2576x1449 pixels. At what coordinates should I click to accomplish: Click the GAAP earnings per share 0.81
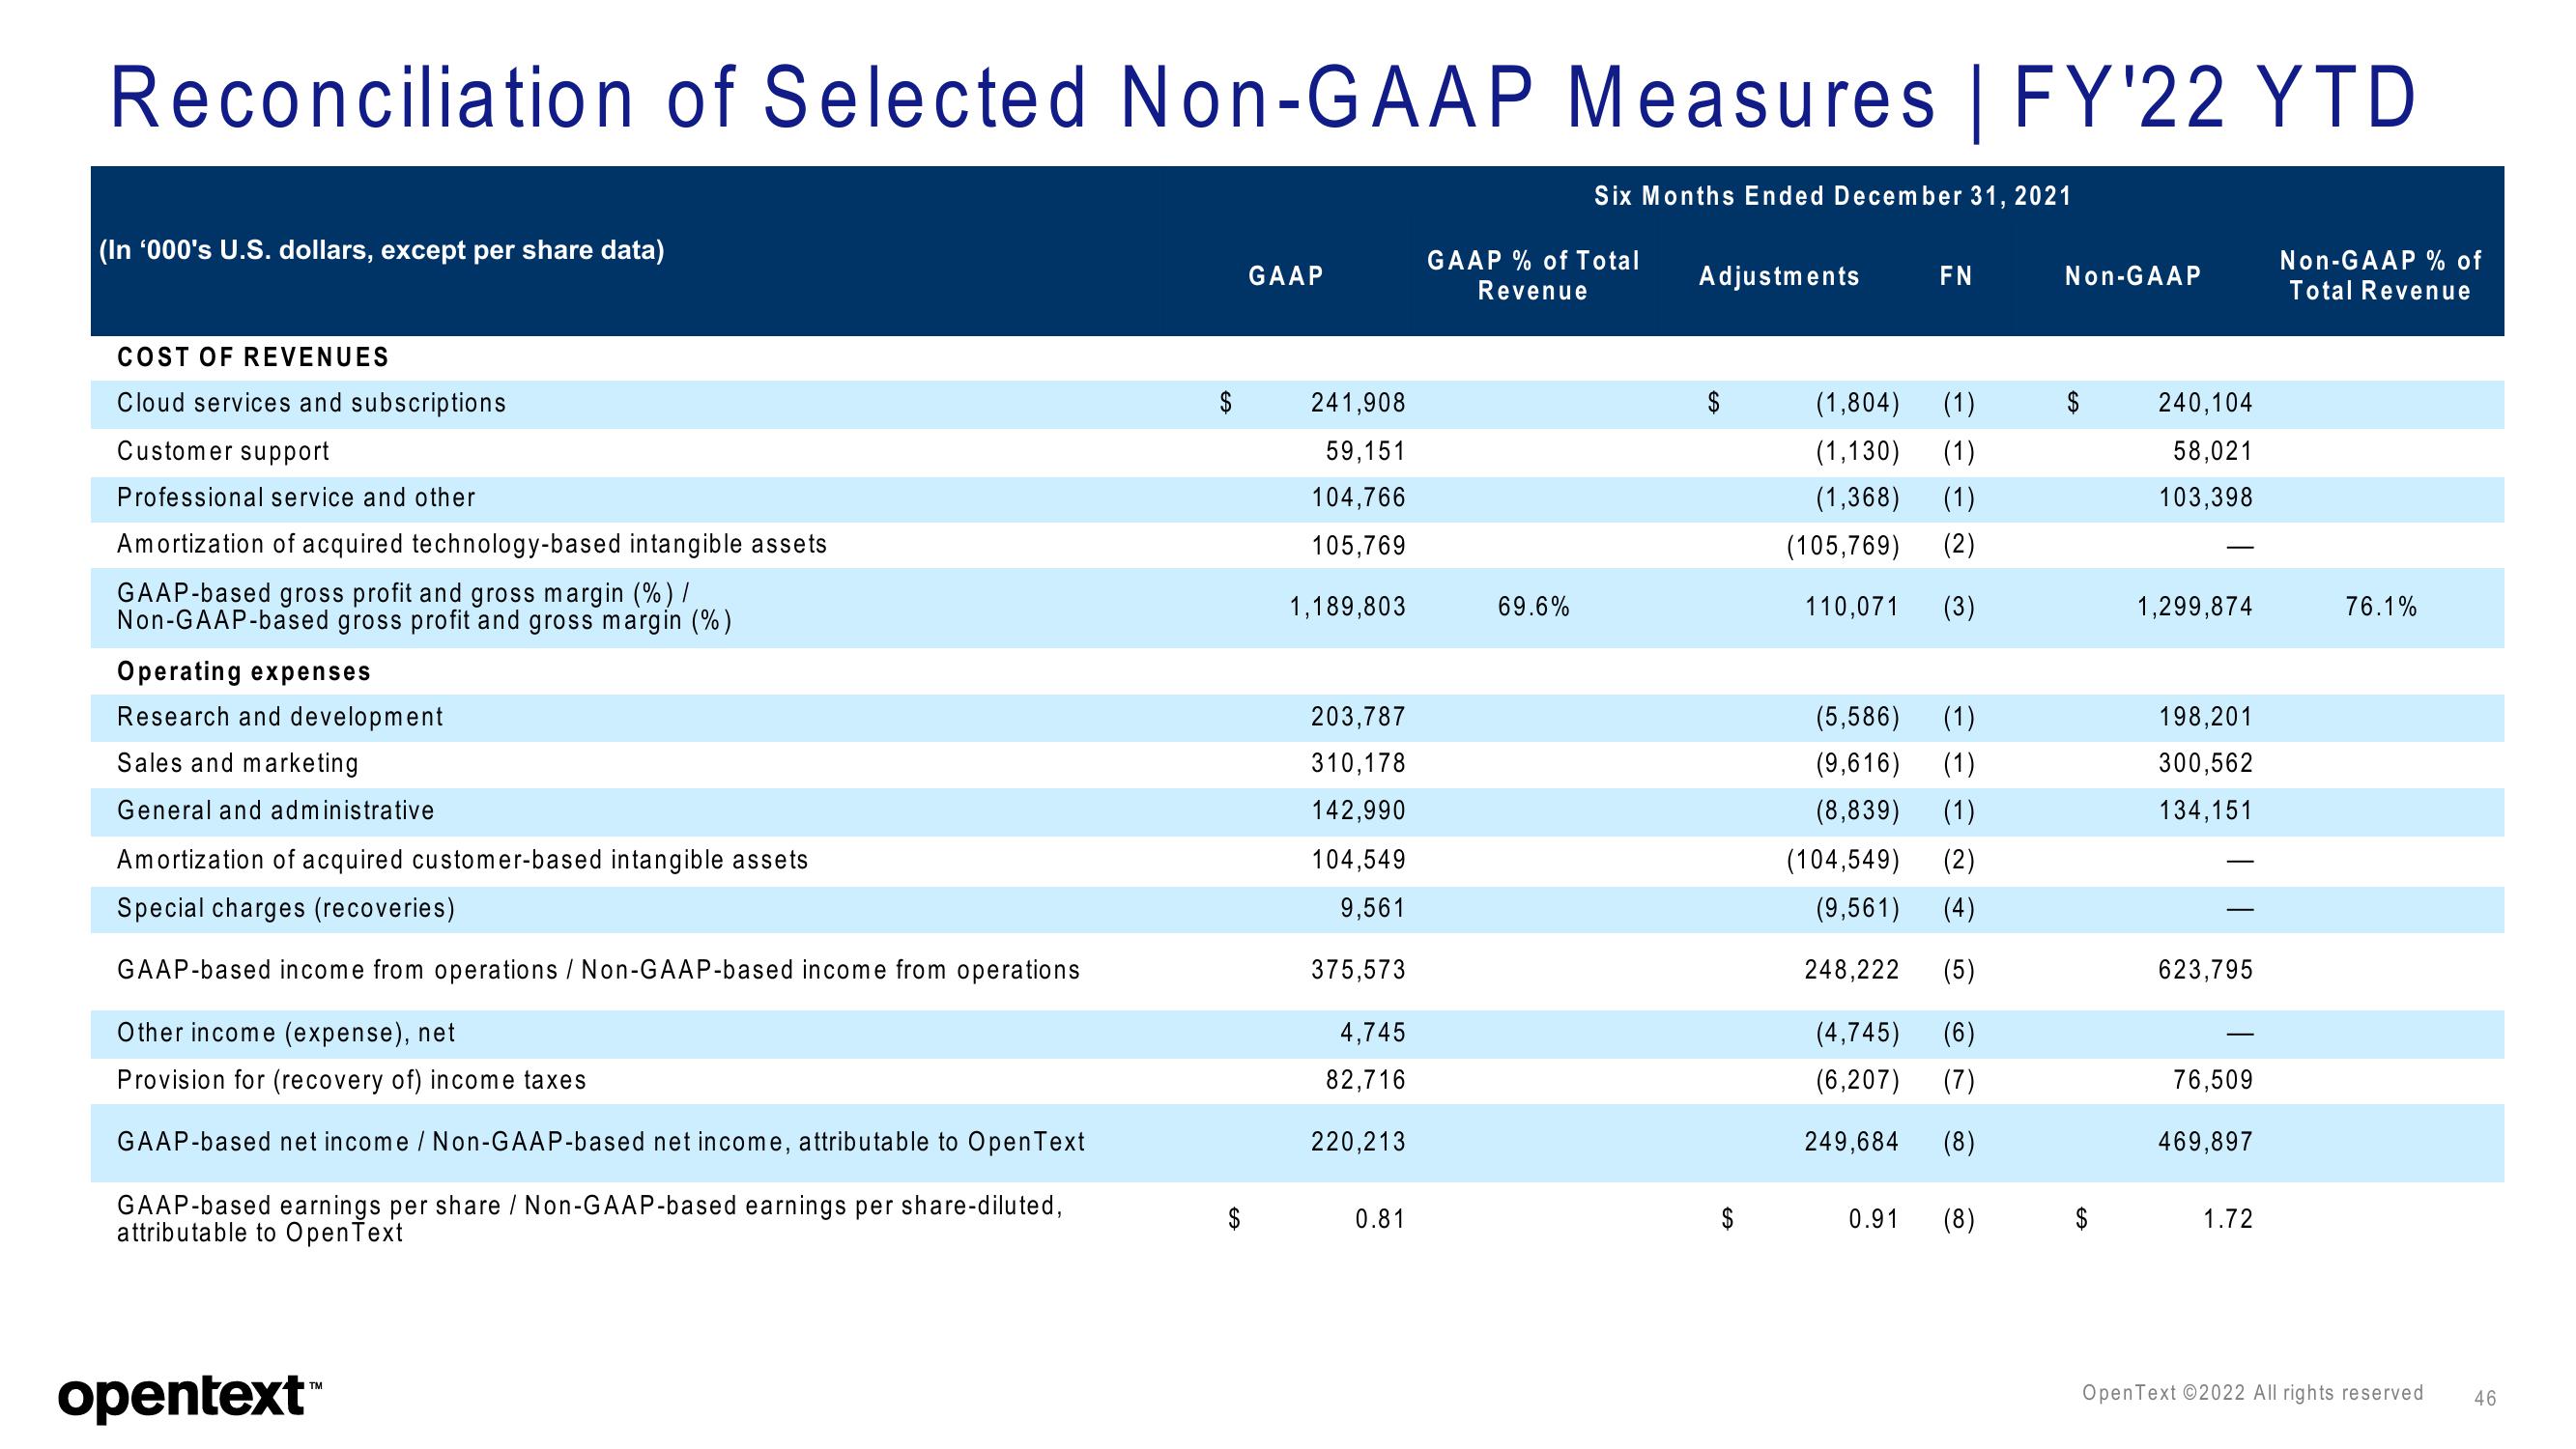tap(1380, 1219)
